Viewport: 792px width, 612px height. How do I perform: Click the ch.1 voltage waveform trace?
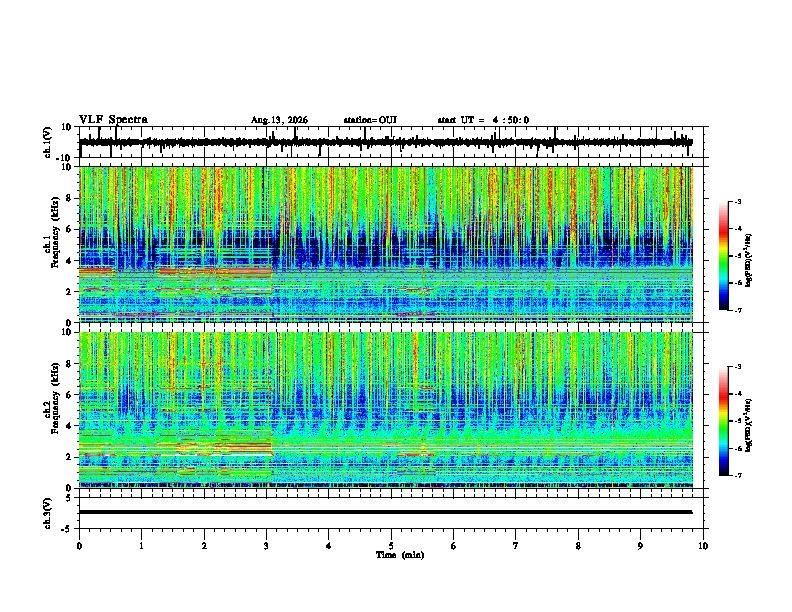click(386, 142)
